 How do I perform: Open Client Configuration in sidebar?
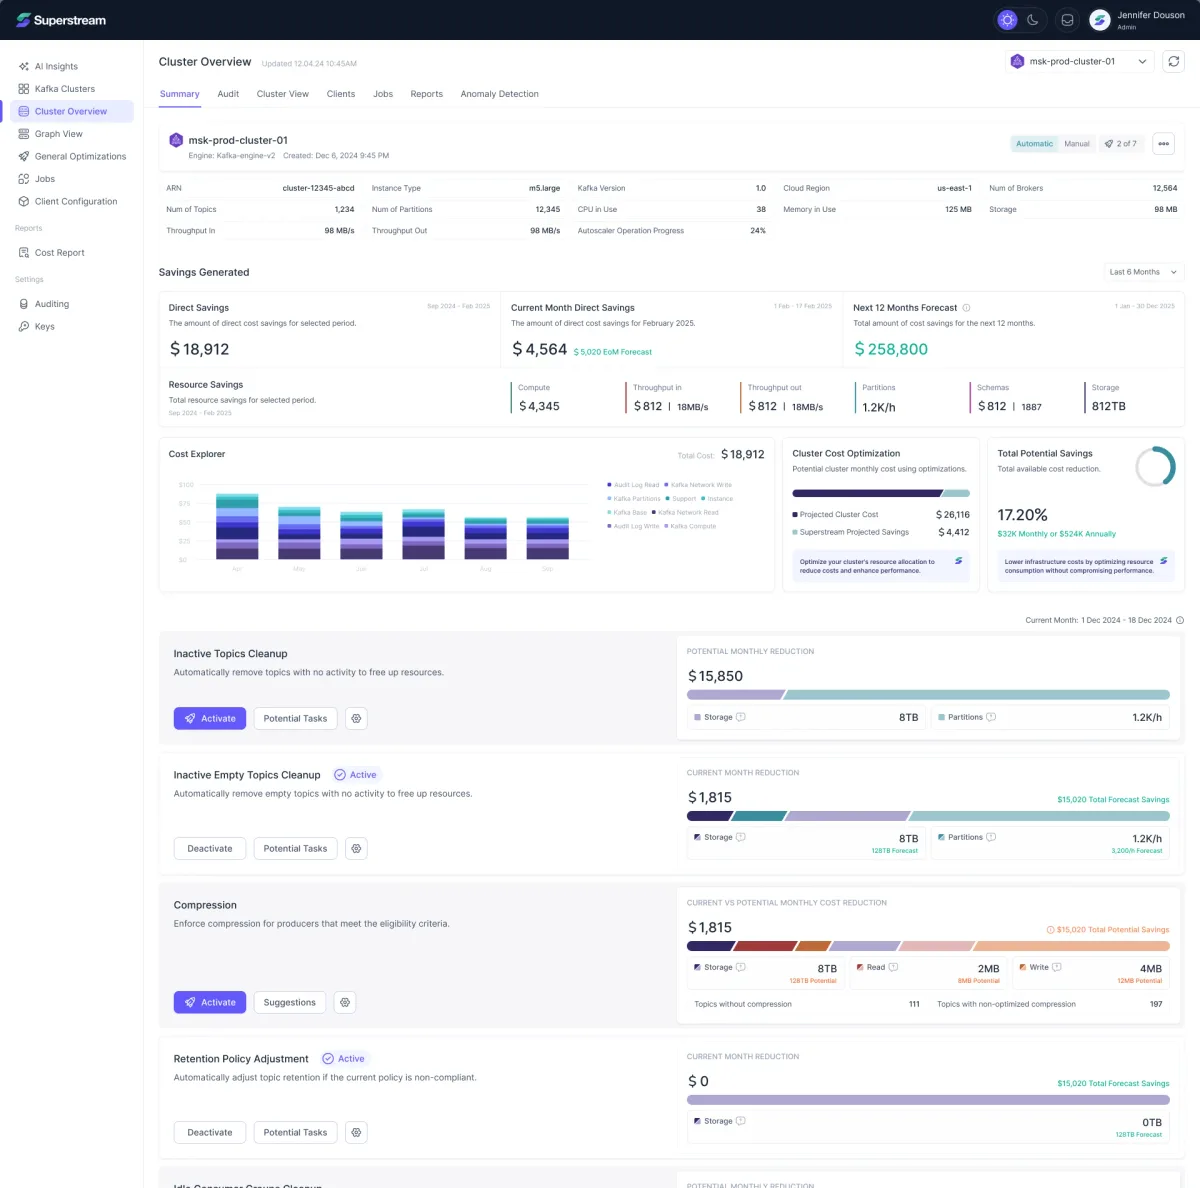tap(67, 201)
